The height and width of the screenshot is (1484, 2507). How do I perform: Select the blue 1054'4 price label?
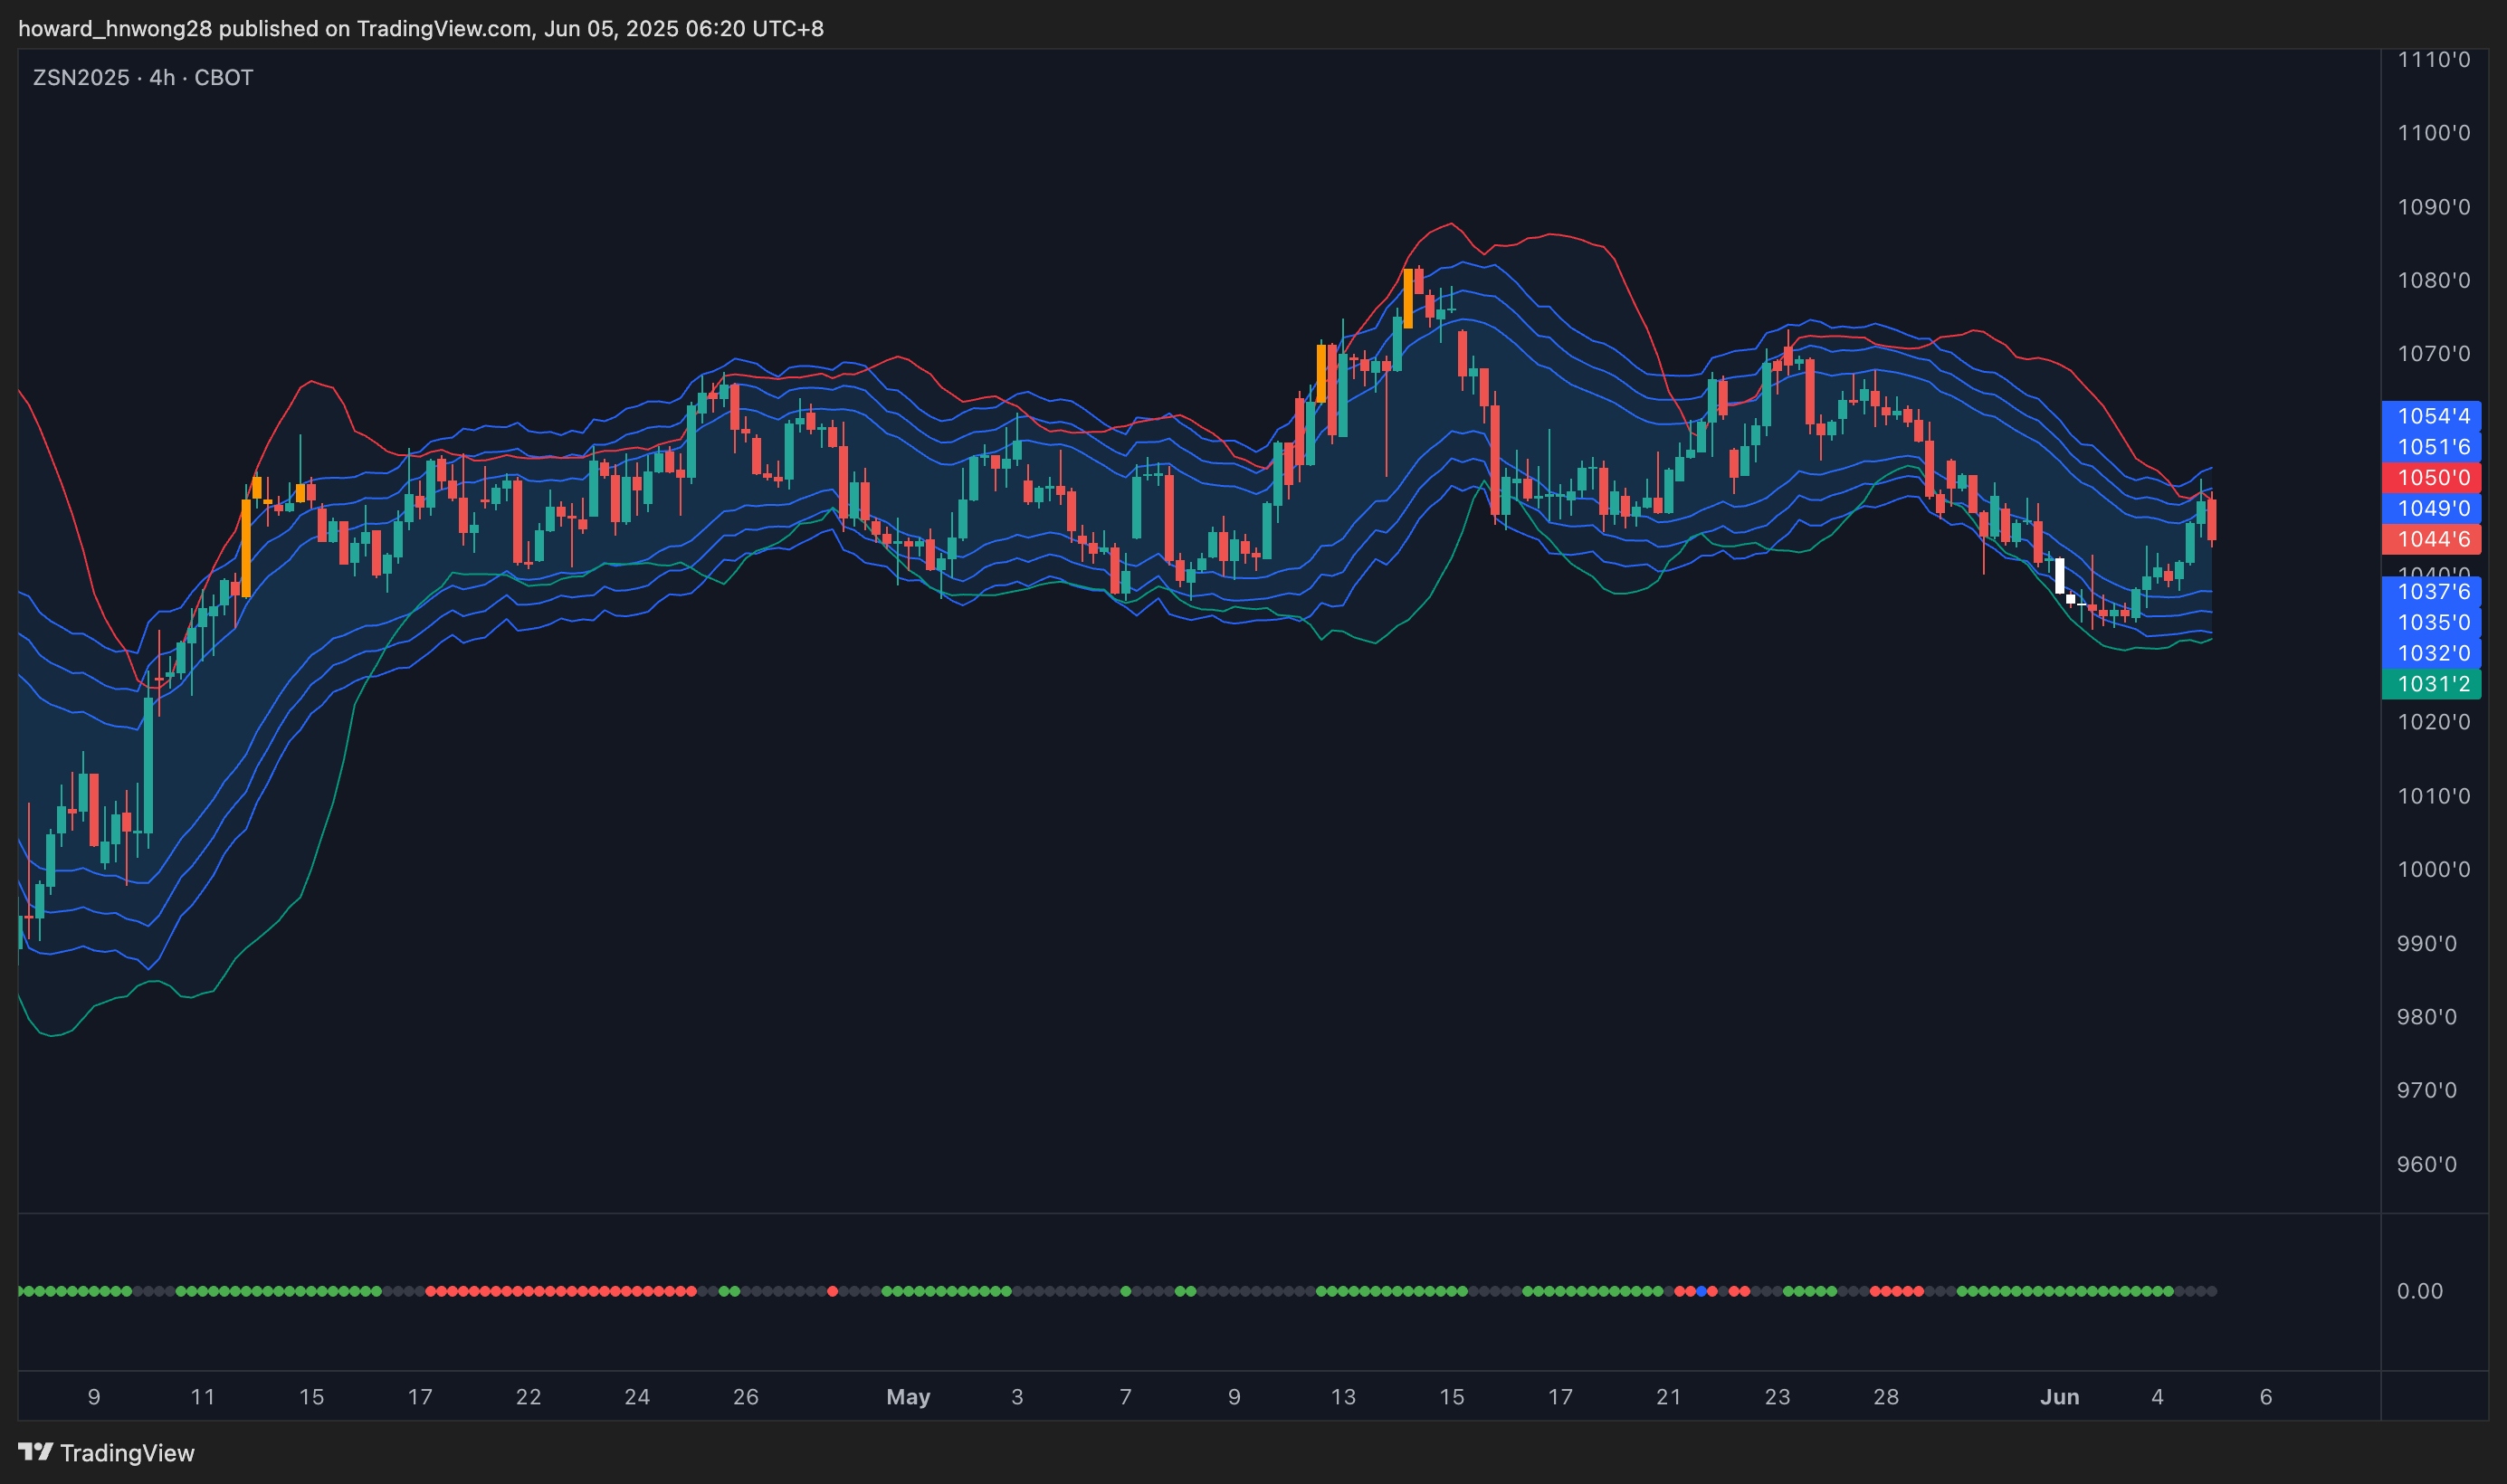pos(2432,416)
